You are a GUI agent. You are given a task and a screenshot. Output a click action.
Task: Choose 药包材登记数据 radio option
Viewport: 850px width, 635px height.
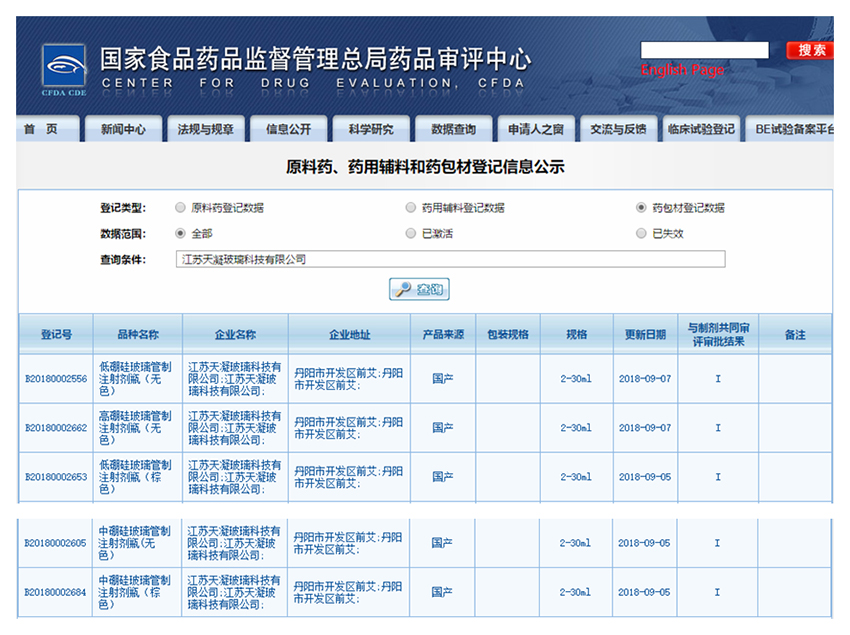[642, 208]
